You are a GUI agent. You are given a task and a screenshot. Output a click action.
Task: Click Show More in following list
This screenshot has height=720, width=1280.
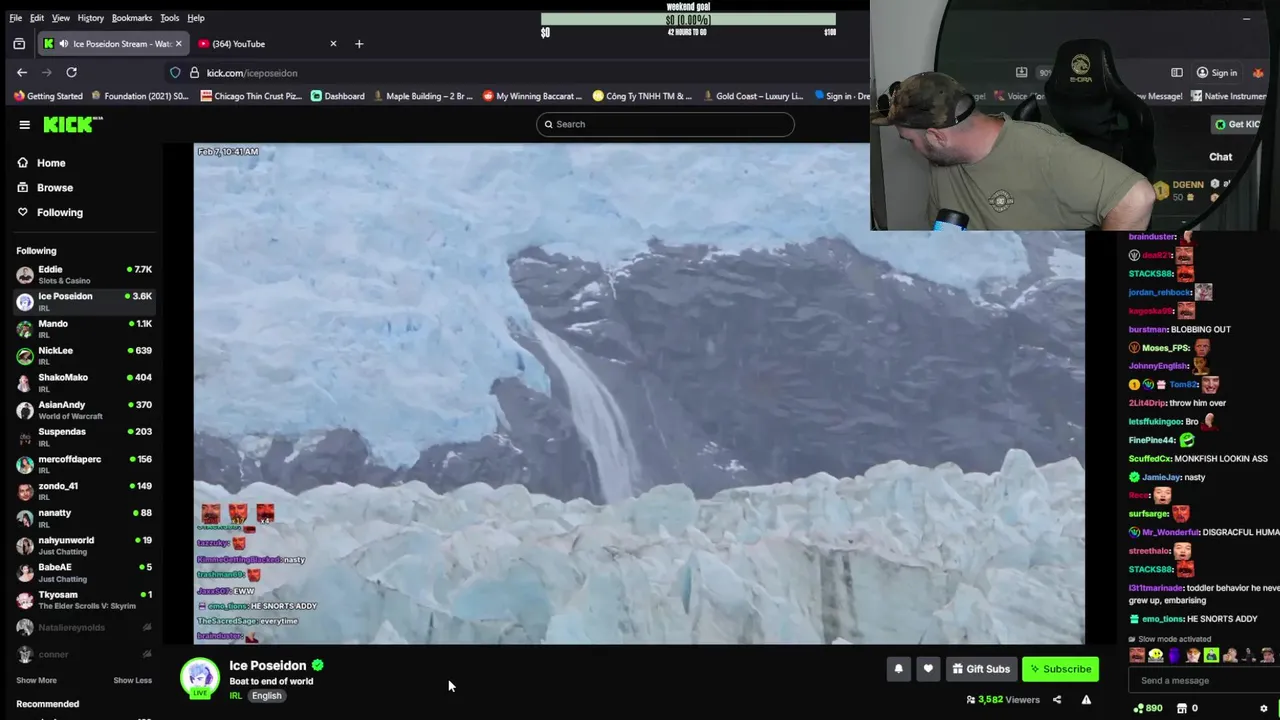[x=36, y=680]
